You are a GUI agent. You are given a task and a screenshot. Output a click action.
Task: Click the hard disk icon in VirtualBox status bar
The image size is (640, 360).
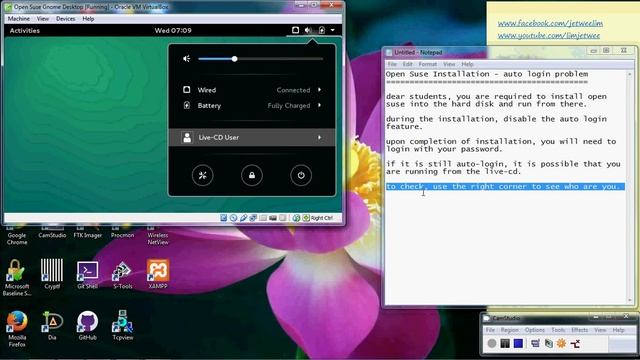point(224,218)
